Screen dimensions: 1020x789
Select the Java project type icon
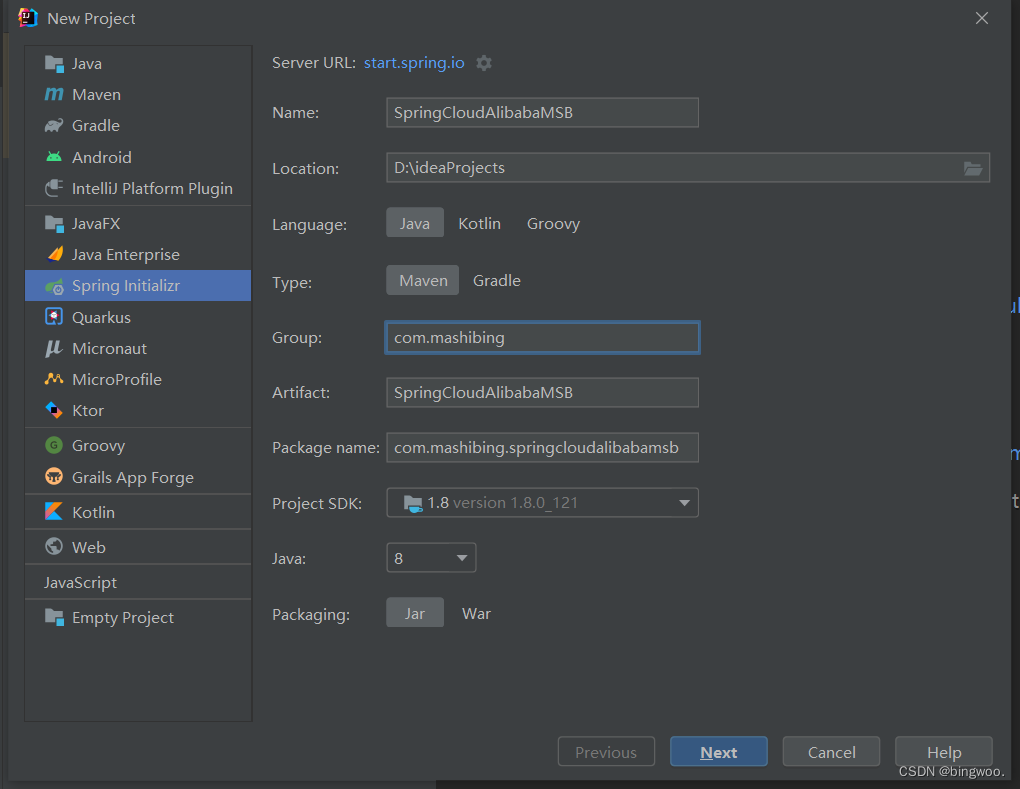[54, 64]
